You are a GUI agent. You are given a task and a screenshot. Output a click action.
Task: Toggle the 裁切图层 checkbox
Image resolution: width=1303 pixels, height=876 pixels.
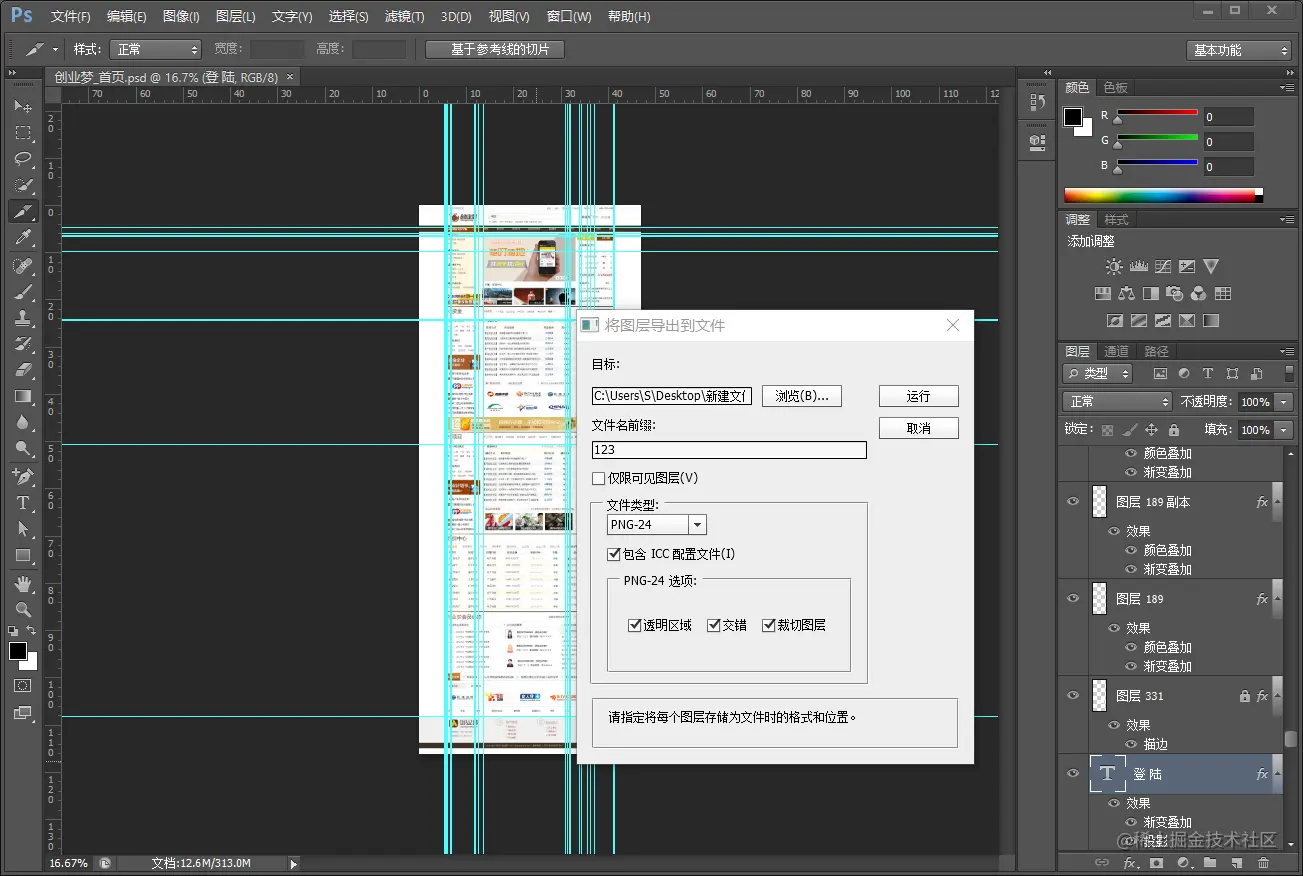(x=769, y=625)
